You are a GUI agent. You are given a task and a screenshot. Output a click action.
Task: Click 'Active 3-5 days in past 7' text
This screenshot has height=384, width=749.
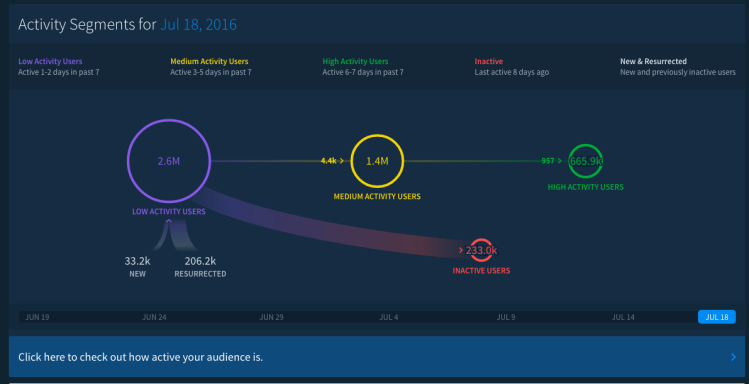[x=211, y=73]
